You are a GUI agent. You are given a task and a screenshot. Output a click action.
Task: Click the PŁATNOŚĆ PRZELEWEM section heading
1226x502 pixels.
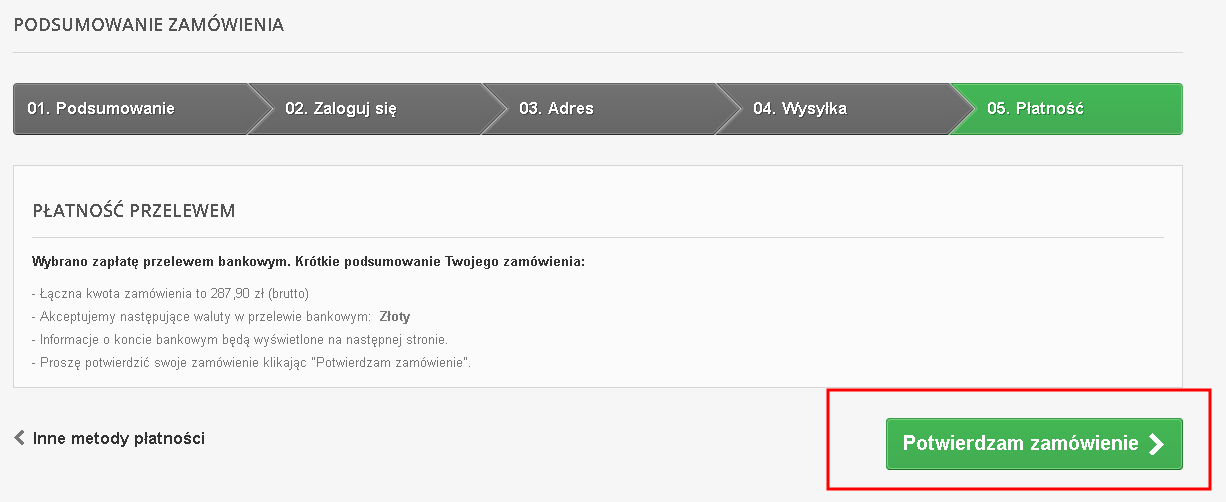[x=134, y=211]
